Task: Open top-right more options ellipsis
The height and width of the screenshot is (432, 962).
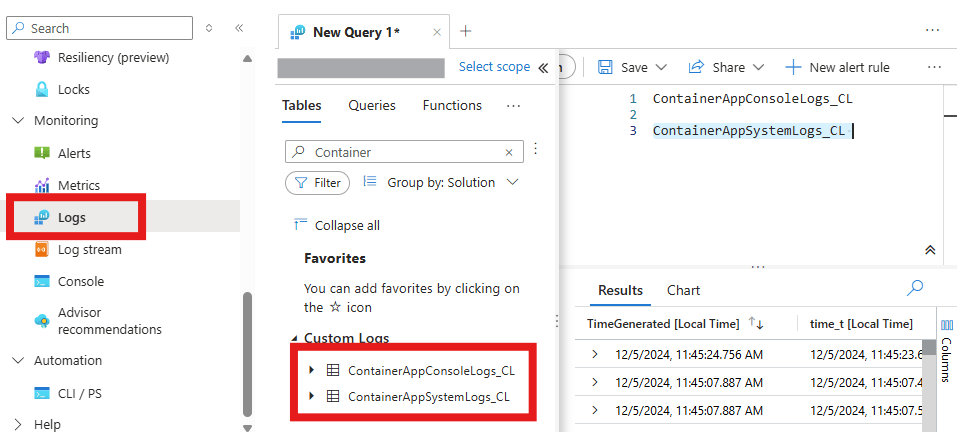Action: (932, 29)
